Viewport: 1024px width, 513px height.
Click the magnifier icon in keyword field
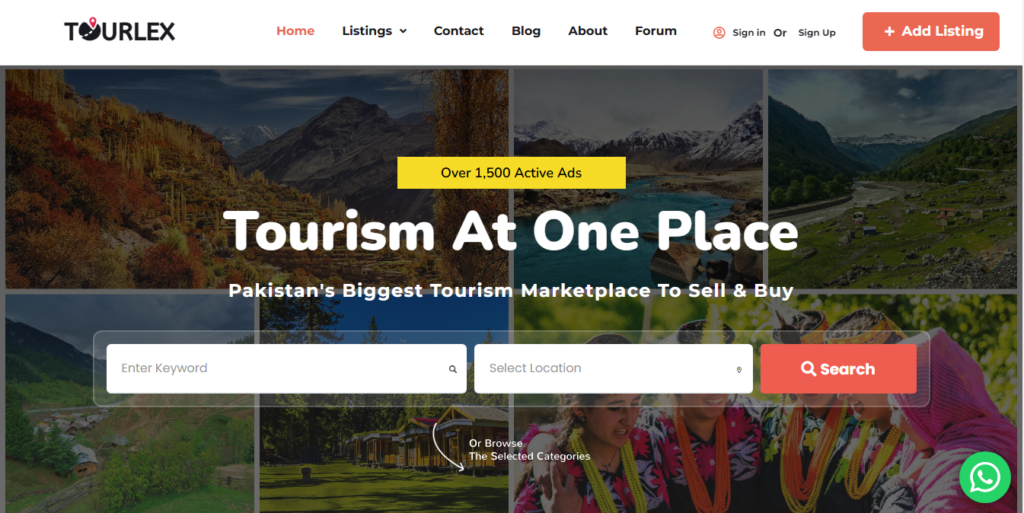(x=453, y=369)
